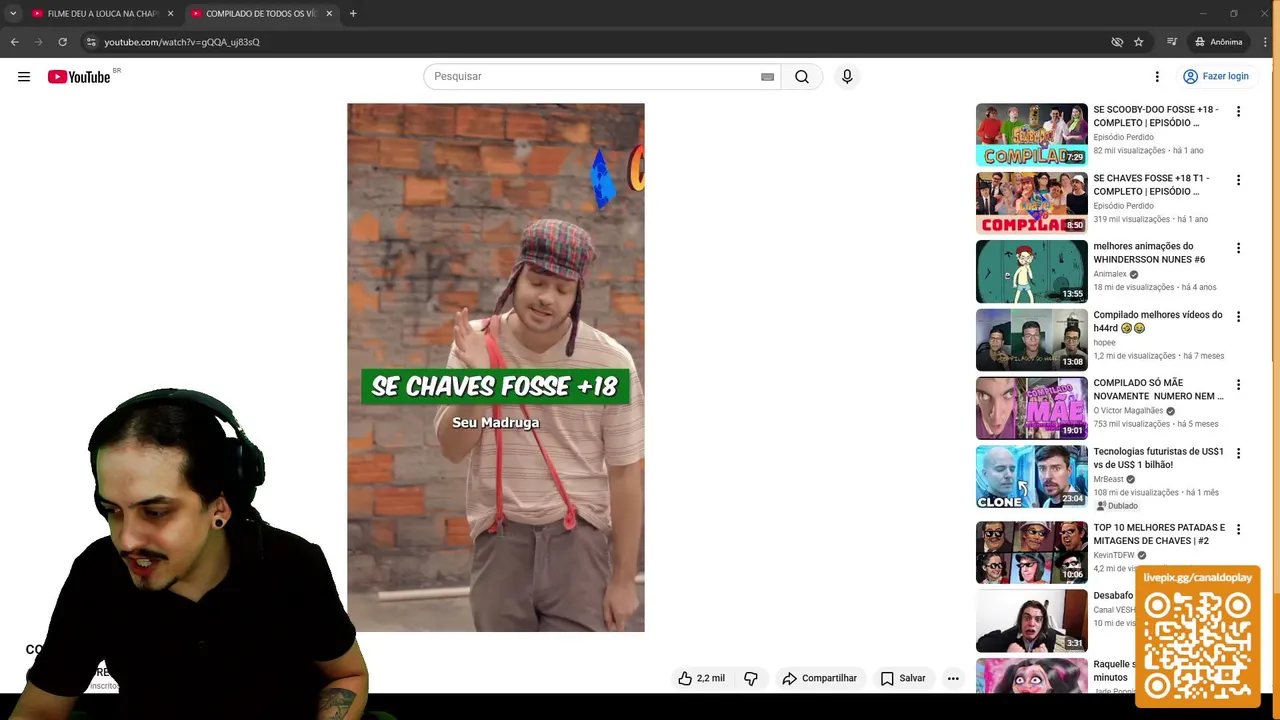The height and width of the screenshot is (720, 1280).
Task: Open the KevinTDFW channel link
Action: pyautogui.click(x=1114, y=555)
